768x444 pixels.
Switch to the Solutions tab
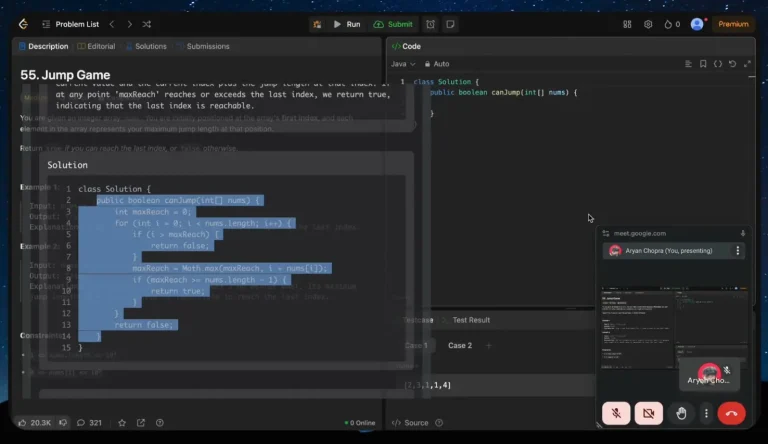coord(146,46)
